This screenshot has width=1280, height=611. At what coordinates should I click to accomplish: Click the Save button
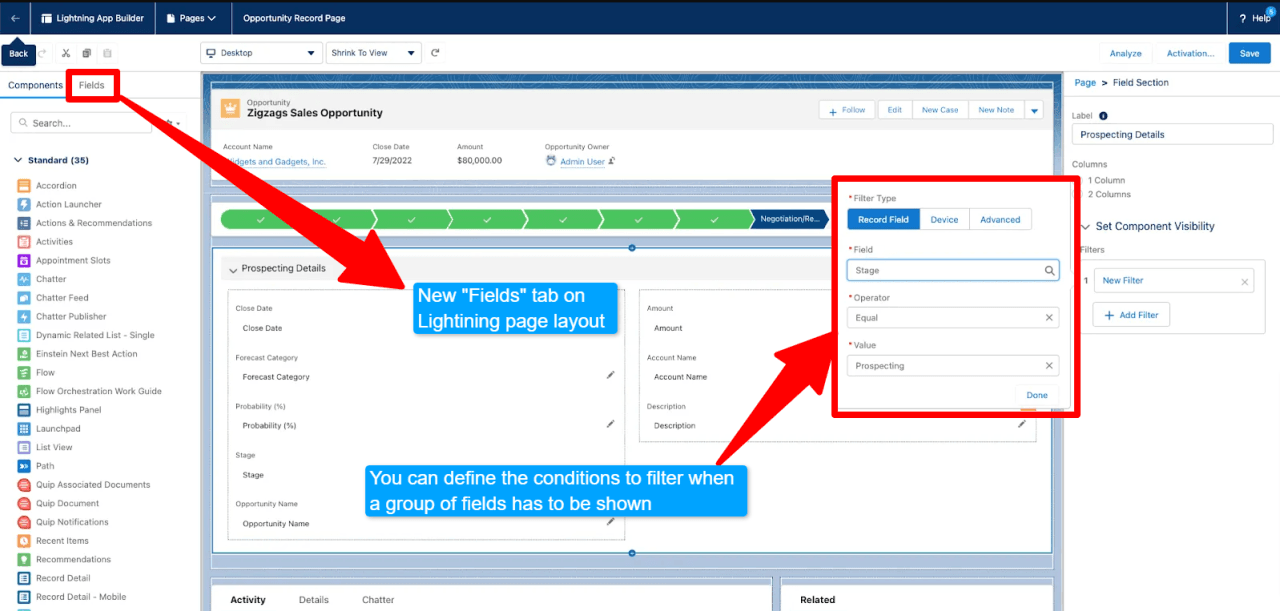click(x=1249, y=53)
